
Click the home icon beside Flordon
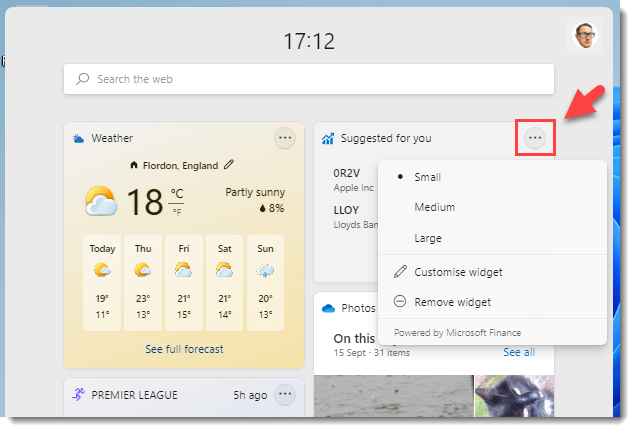tap(134, 165)
